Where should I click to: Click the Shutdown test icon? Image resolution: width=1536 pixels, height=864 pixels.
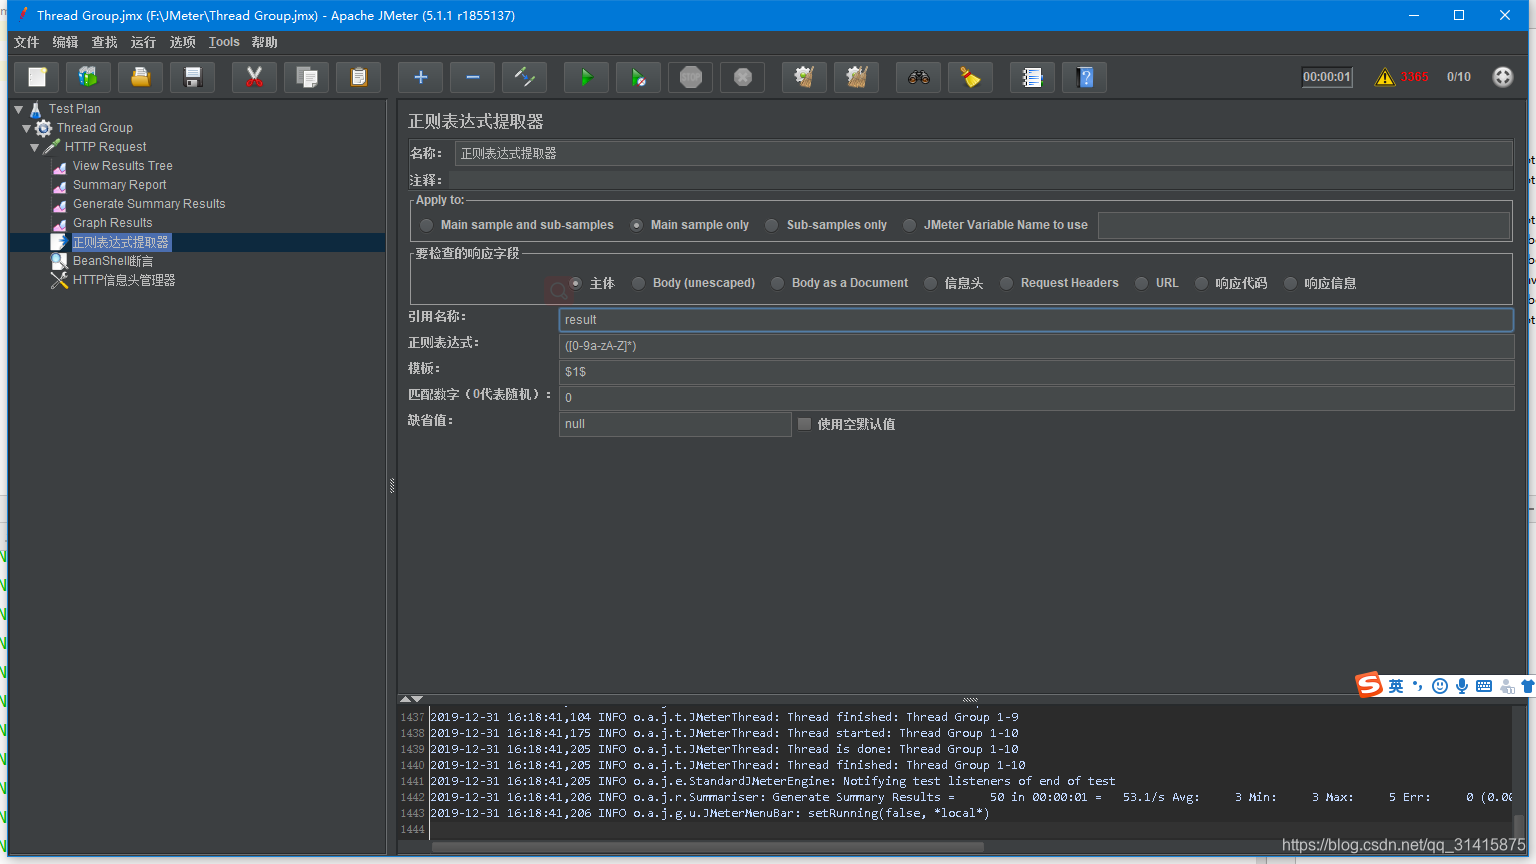click(743, 77)
